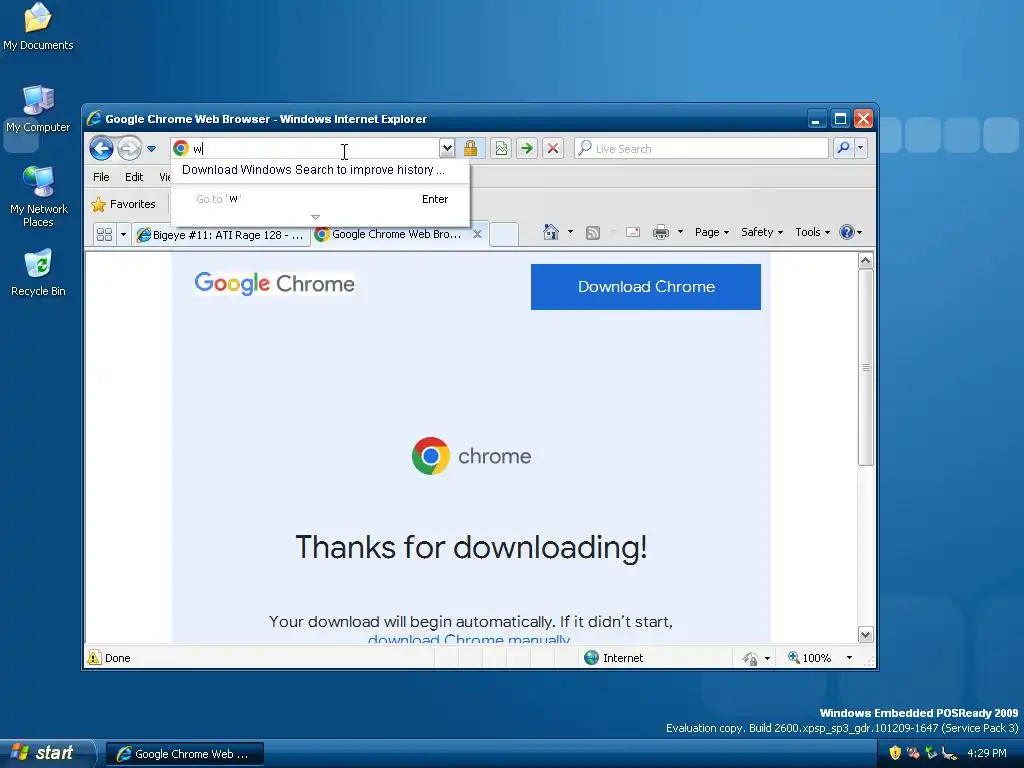Open a new blank tab

(x=504, y=234)
